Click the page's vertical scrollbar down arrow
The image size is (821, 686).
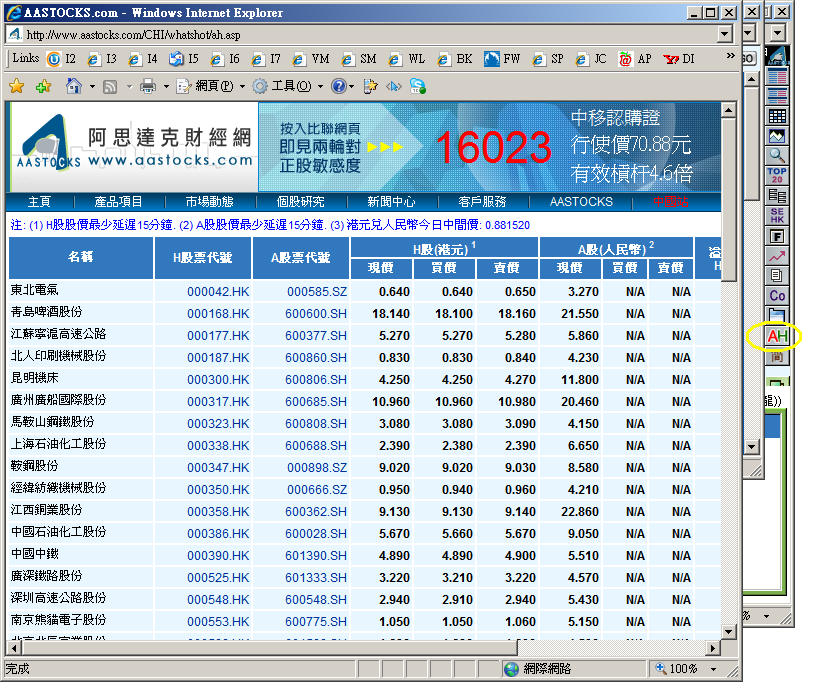pos(728,632)
